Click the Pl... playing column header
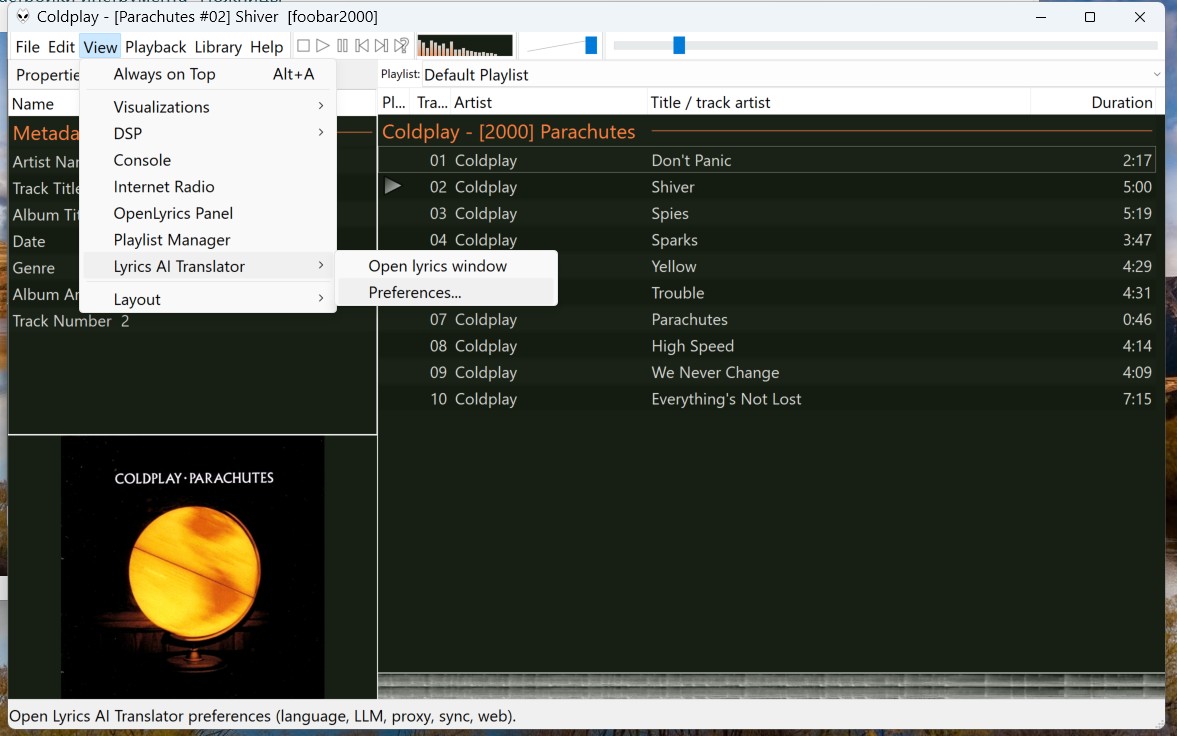 click(x=394, y=102)
